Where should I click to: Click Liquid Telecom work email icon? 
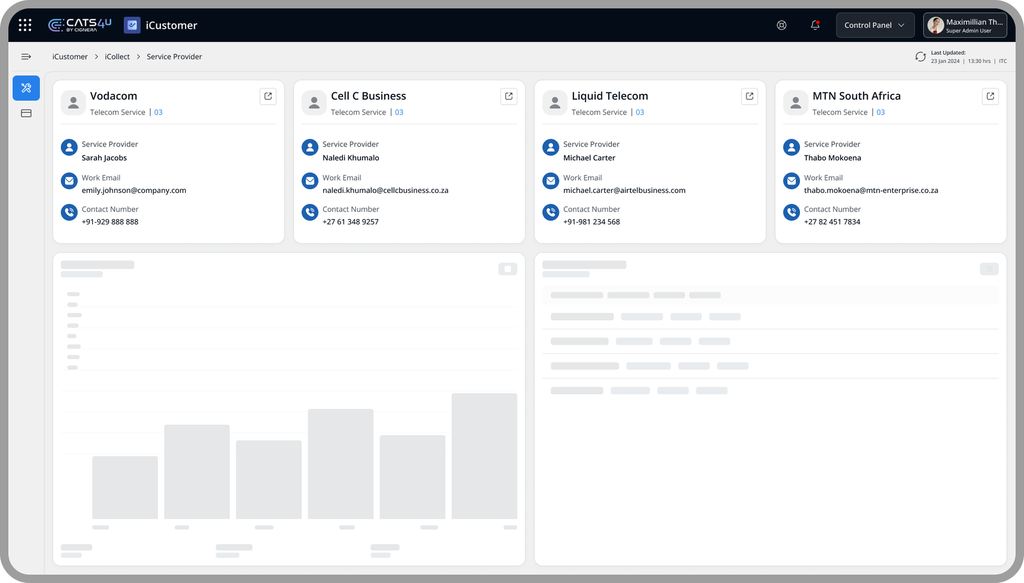point(551,180)
